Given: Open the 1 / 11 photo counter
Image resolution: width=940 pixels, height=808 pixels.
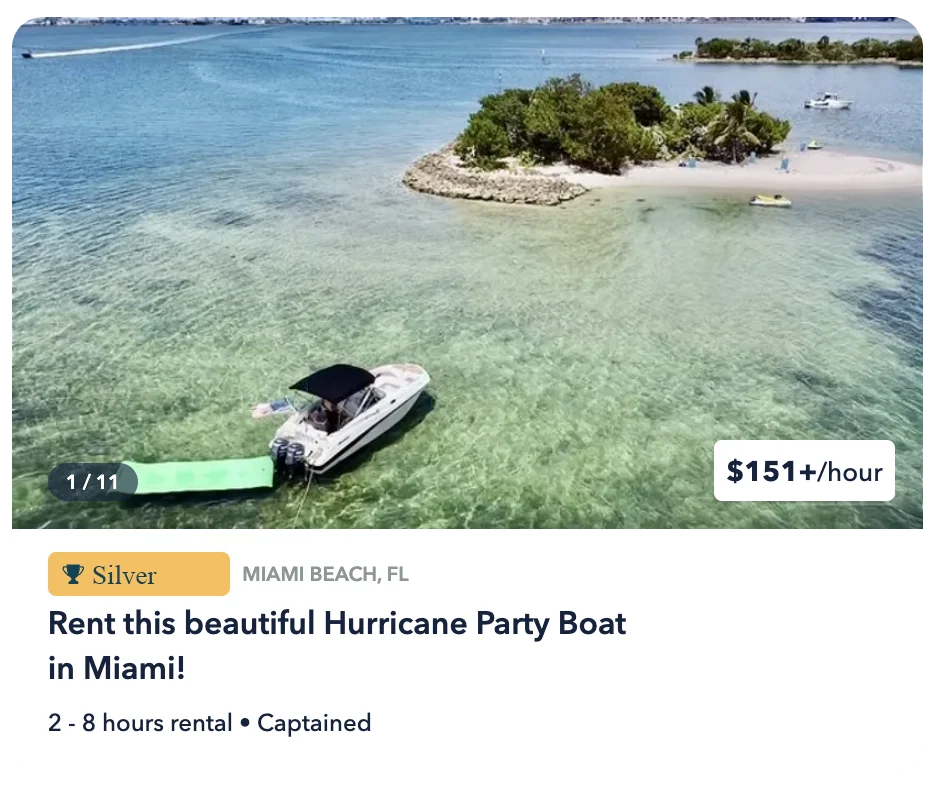Looking at the screenshot, I should [93, 482].
